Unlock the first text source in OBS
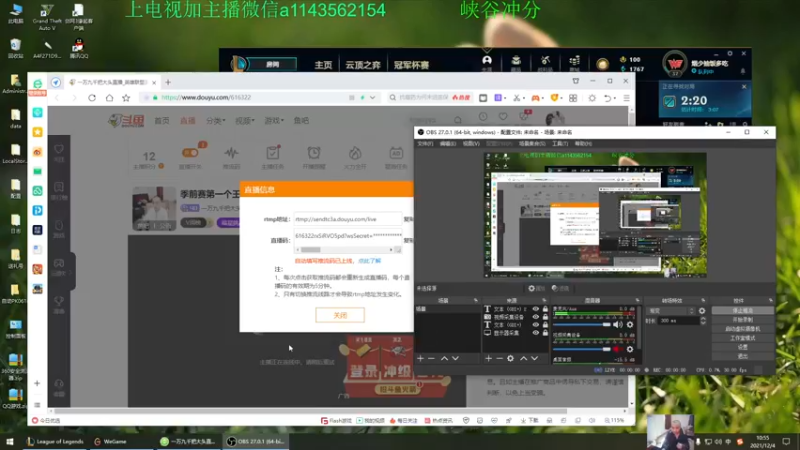The height and width of the screenshot is (450, 800). pyautogui.click(x=545, y=309)
